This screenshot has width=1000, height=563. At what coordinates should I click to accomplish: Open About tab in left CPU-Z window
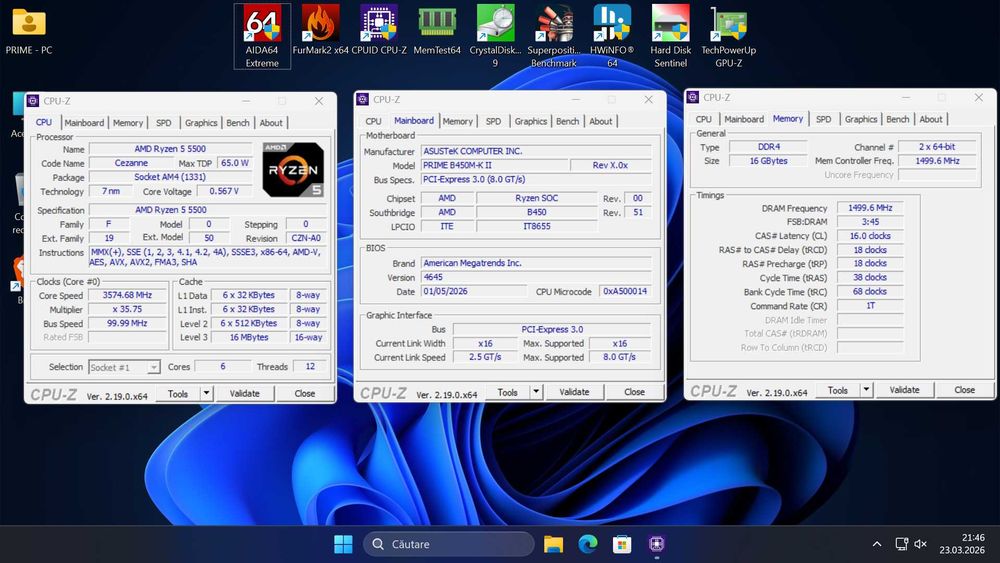point(271,122)
